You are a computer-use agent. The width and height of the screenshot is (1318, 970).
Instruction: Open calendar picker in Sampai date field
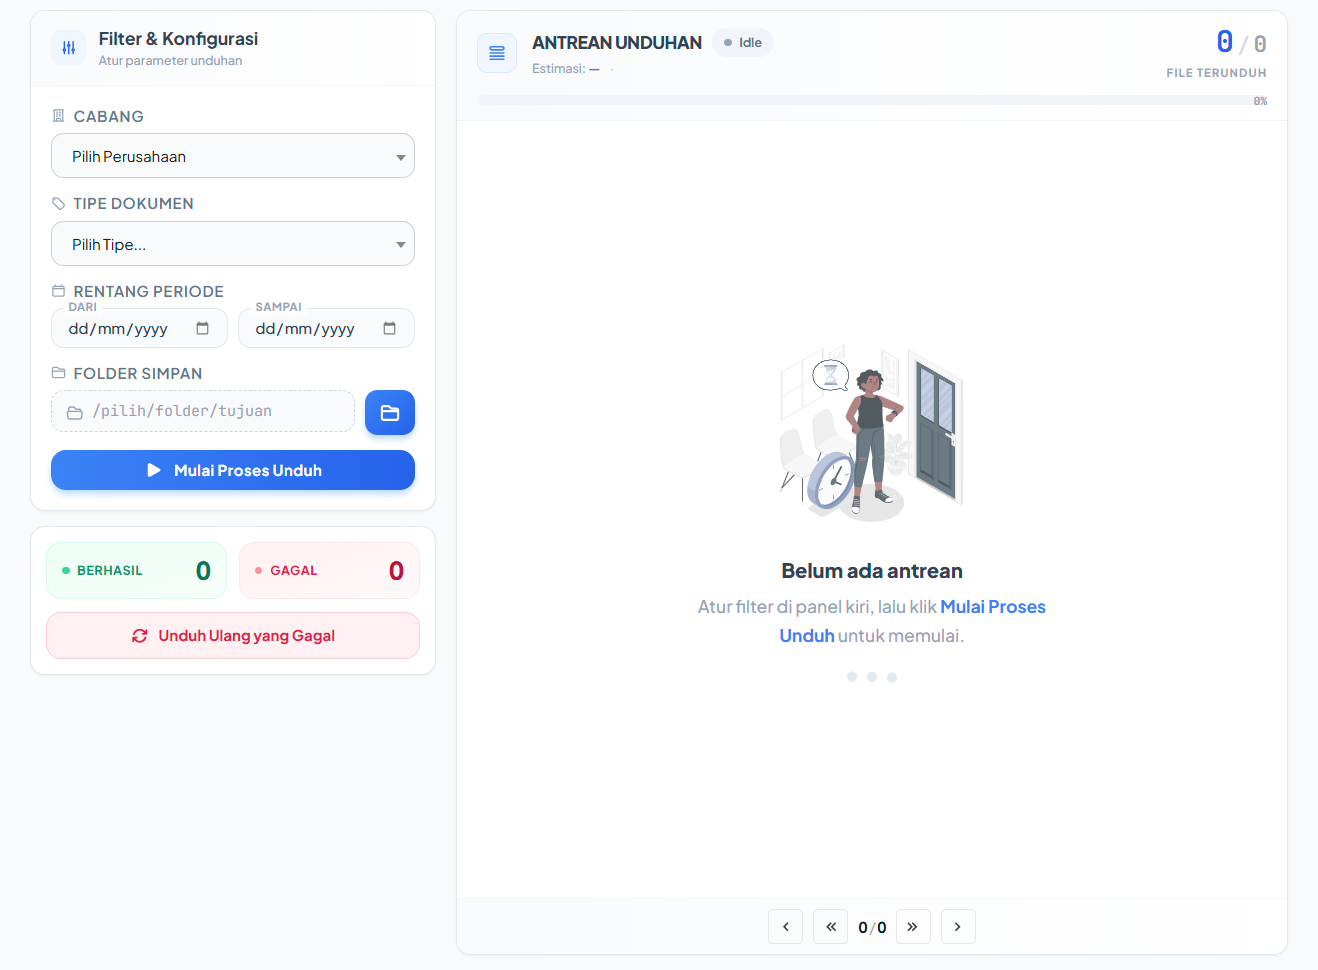[390, 329]
